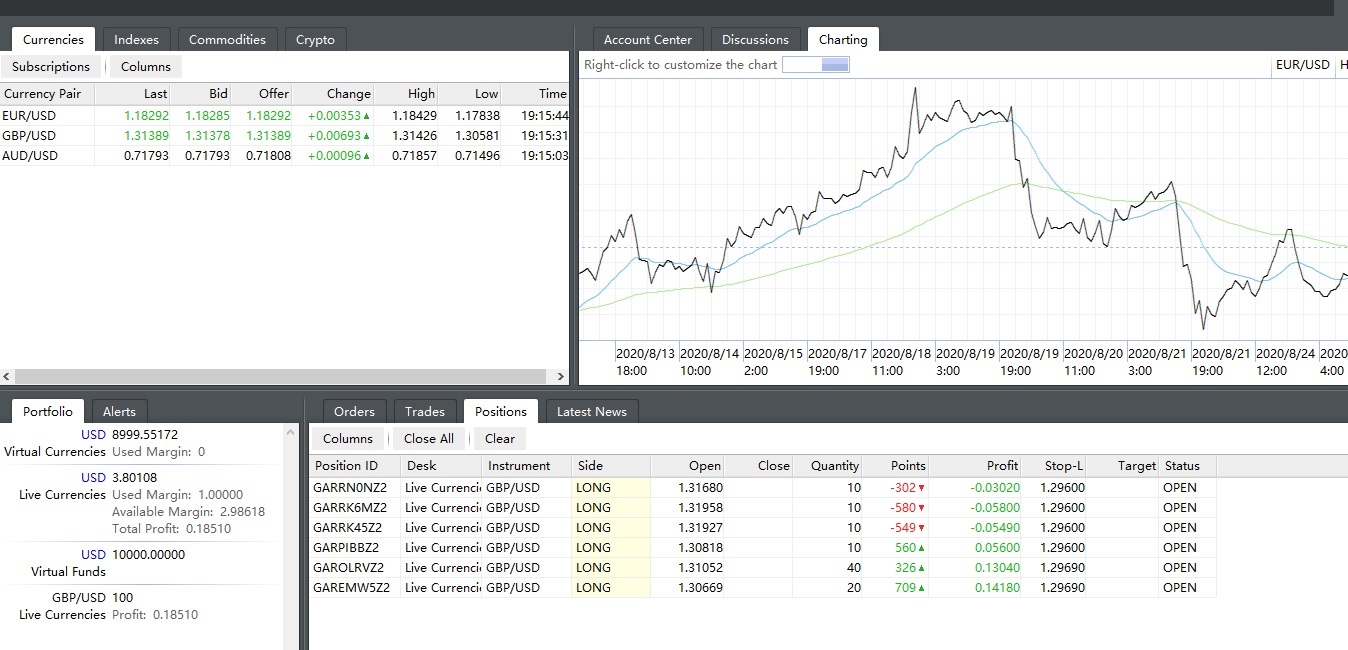Click right arrow of currencies horizontal scrollbar

561,377
